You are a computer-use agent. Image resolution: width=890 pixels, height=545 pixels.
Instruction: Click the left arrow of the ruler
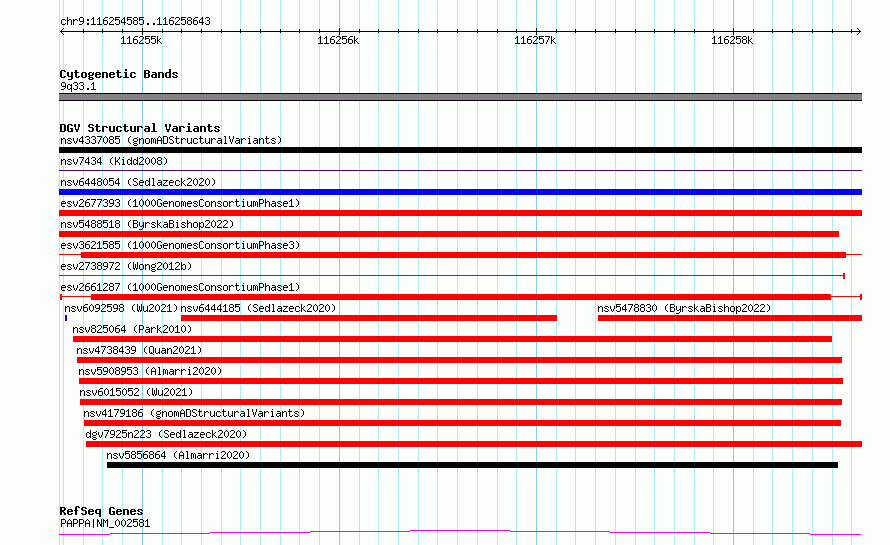[62, 31]
